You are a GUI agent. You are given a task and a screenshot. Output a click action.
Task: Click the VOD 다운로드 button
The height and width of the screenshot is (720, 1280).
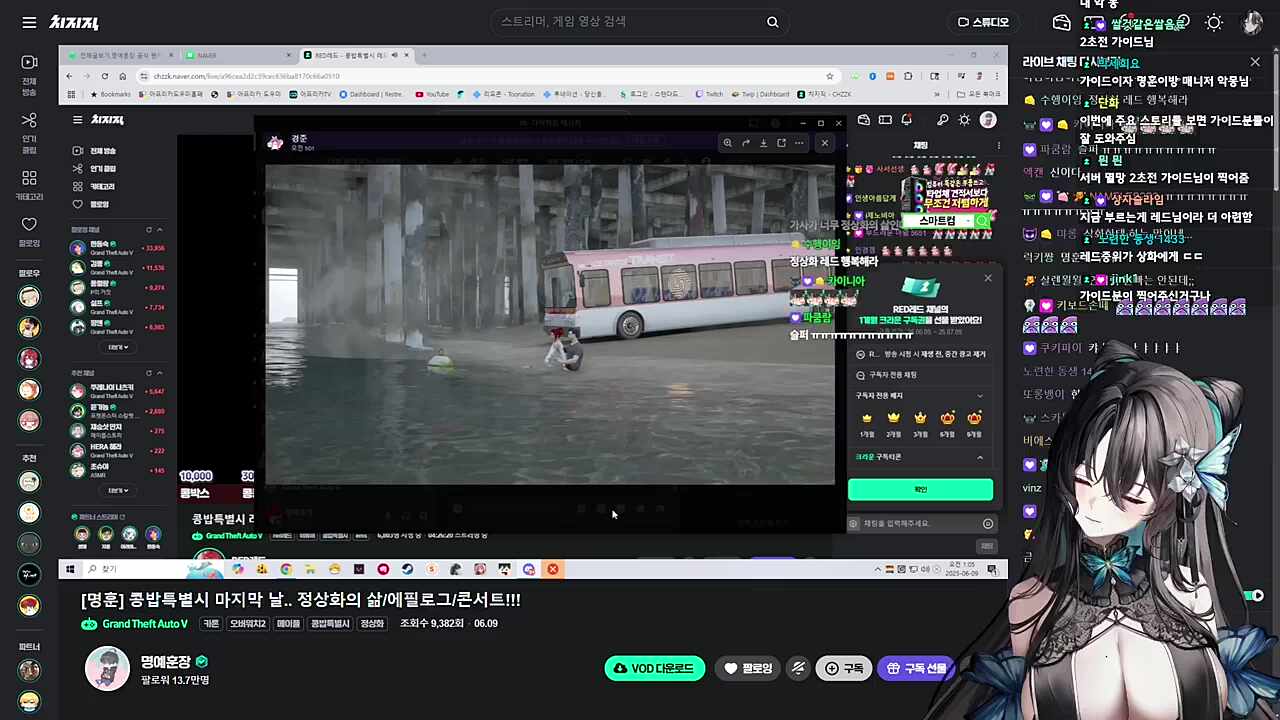(x=654, y=668)
